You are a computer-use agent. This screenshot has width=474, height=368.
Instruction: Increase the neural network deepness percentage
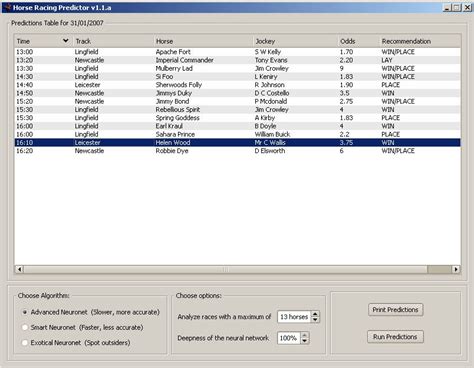click(304, 335)
